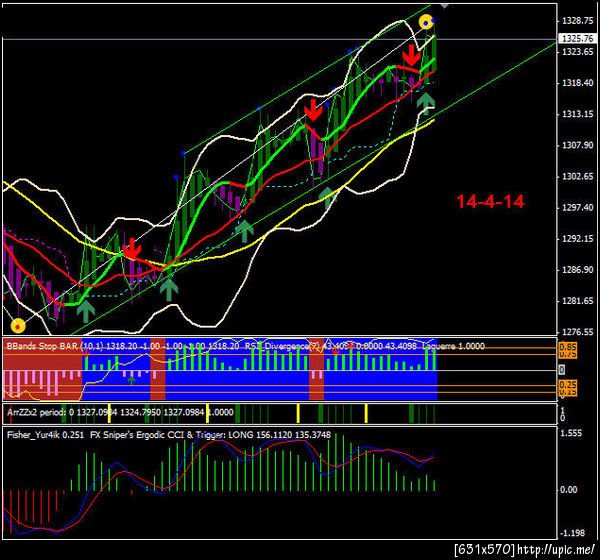Select the green up arrow near 1292.15 level
Viewport: 600px width, 560px height.
point(244,231)
